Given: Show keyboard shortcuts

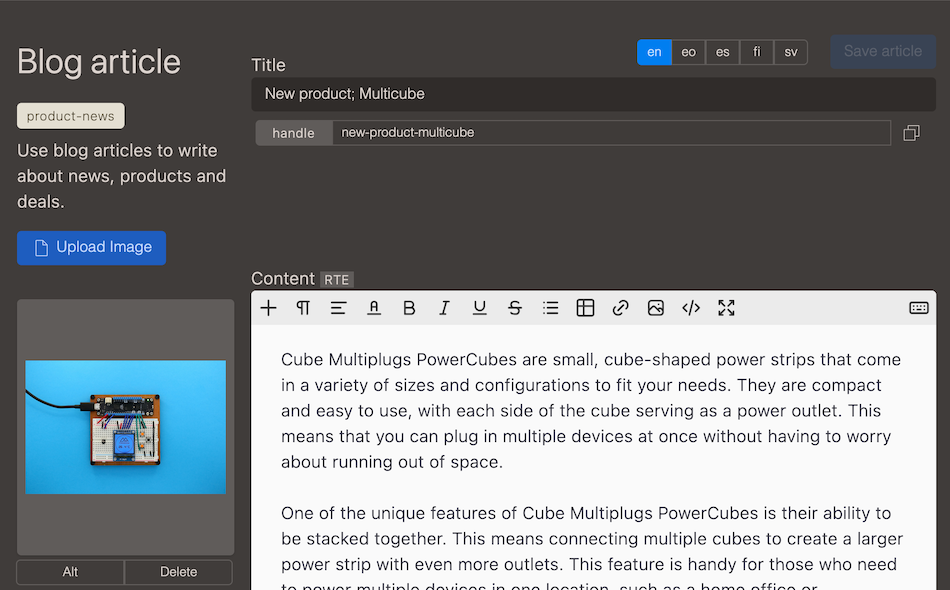Looking at the screenshot, I should pyautogui.click(x=918, y=308).
